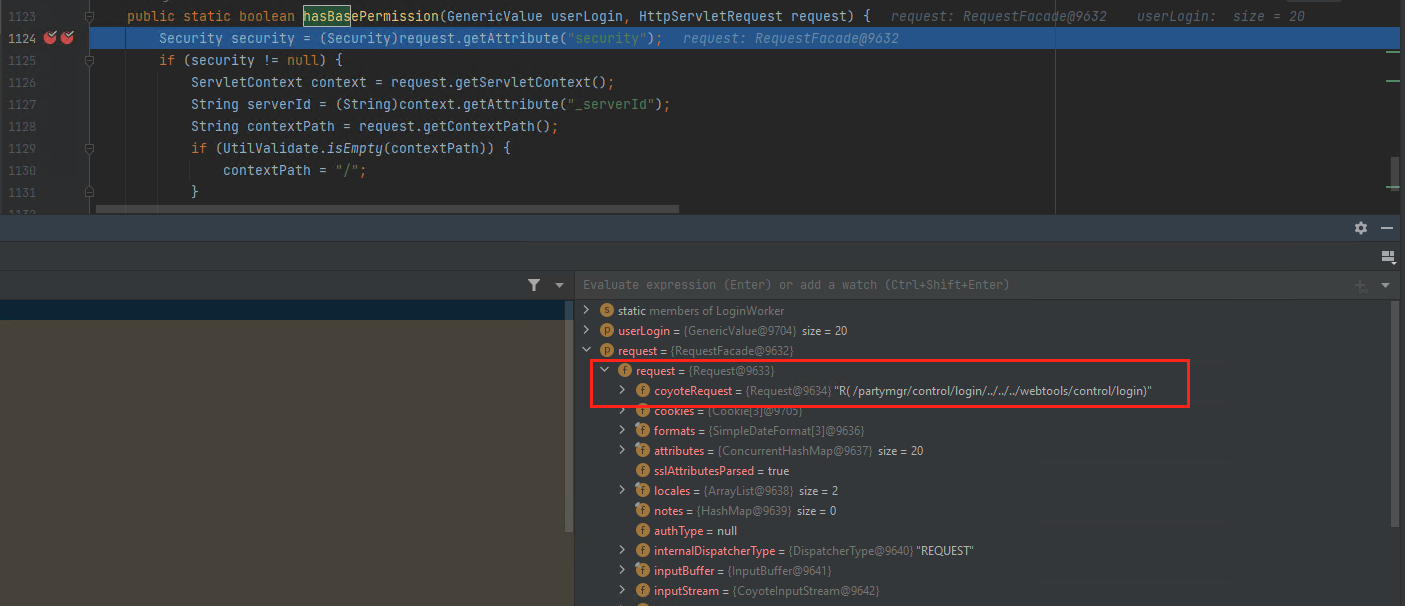Collapse the request RequestFacade node

tap(587, 351)
